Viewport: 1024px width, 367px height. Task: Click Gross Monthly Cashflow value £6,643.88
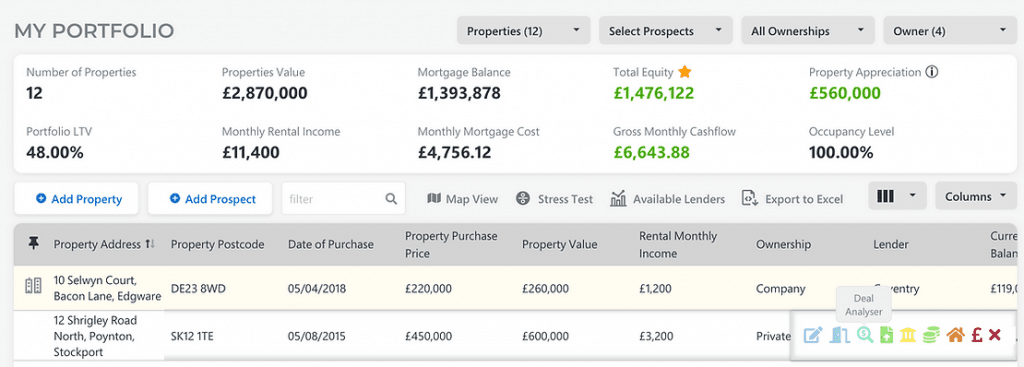[651, 153]
